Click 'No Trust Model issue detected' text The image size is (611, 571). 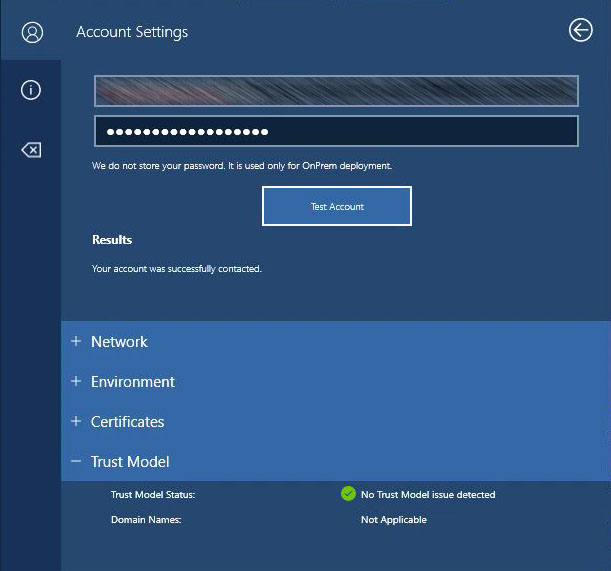[x=428, y=495]
